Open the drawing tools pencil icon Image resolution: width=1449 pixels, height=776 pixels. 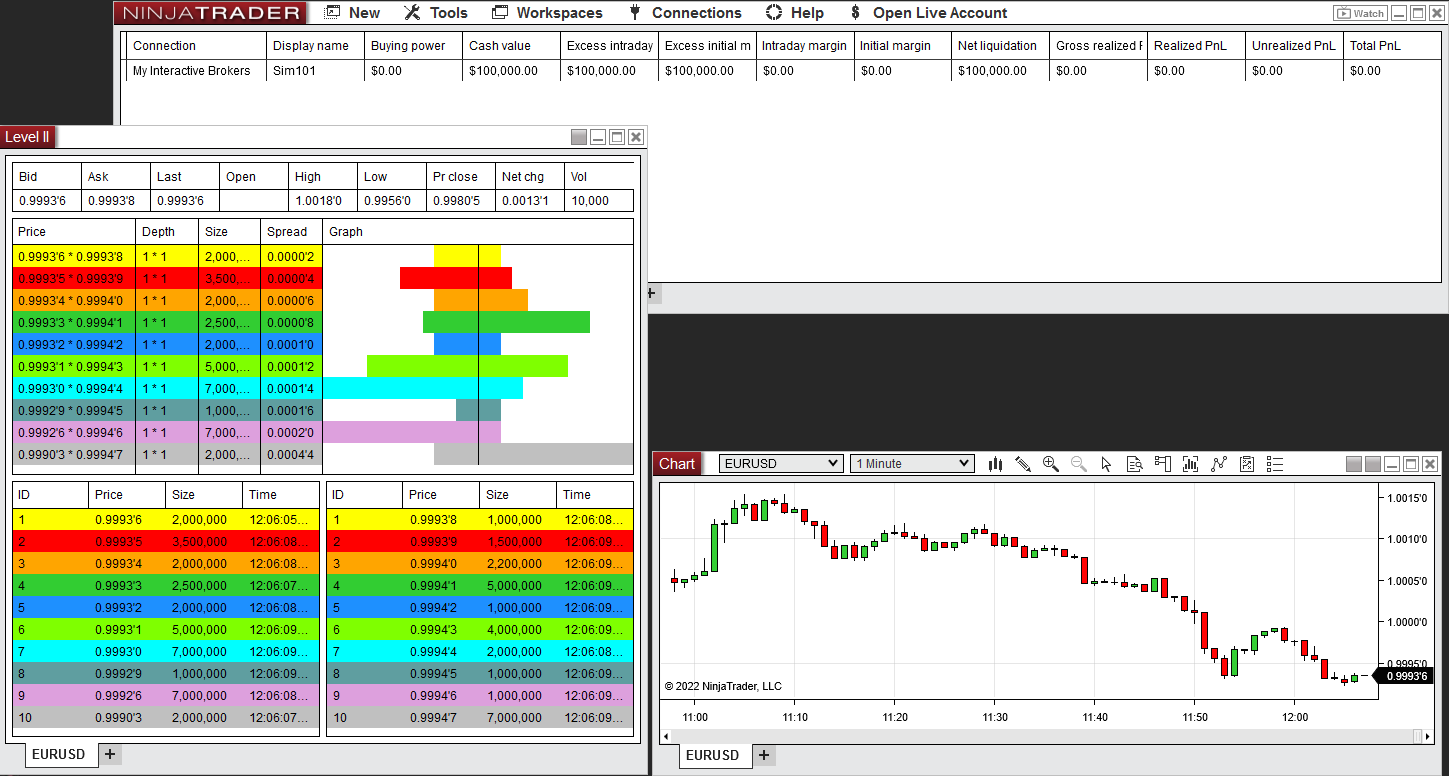[1022, 464]
